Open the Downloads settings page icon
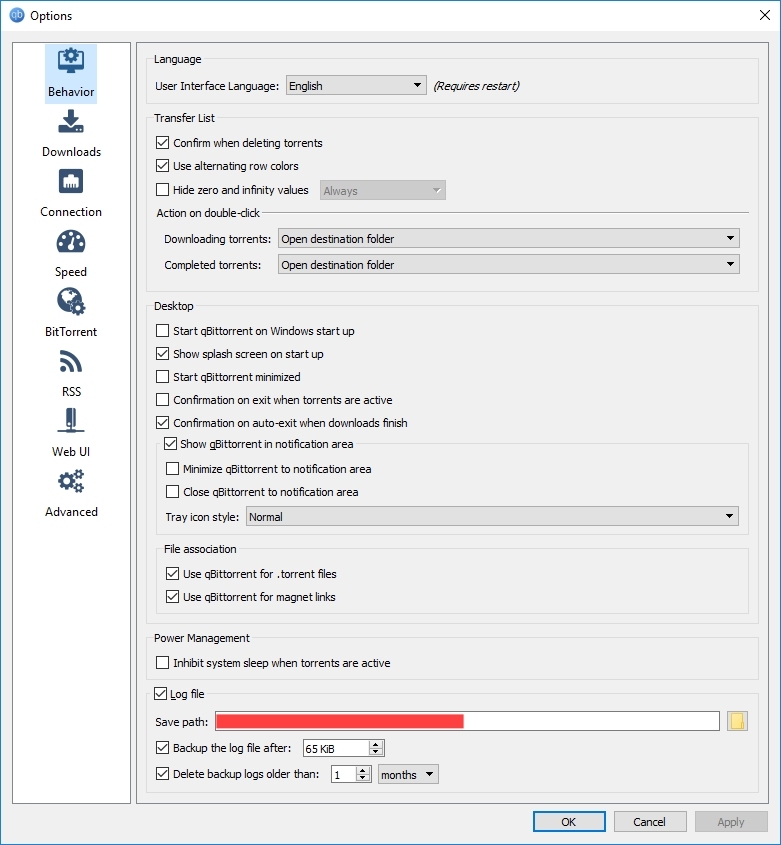The width and height of the screenshot is (781, 845). [71, 121]
